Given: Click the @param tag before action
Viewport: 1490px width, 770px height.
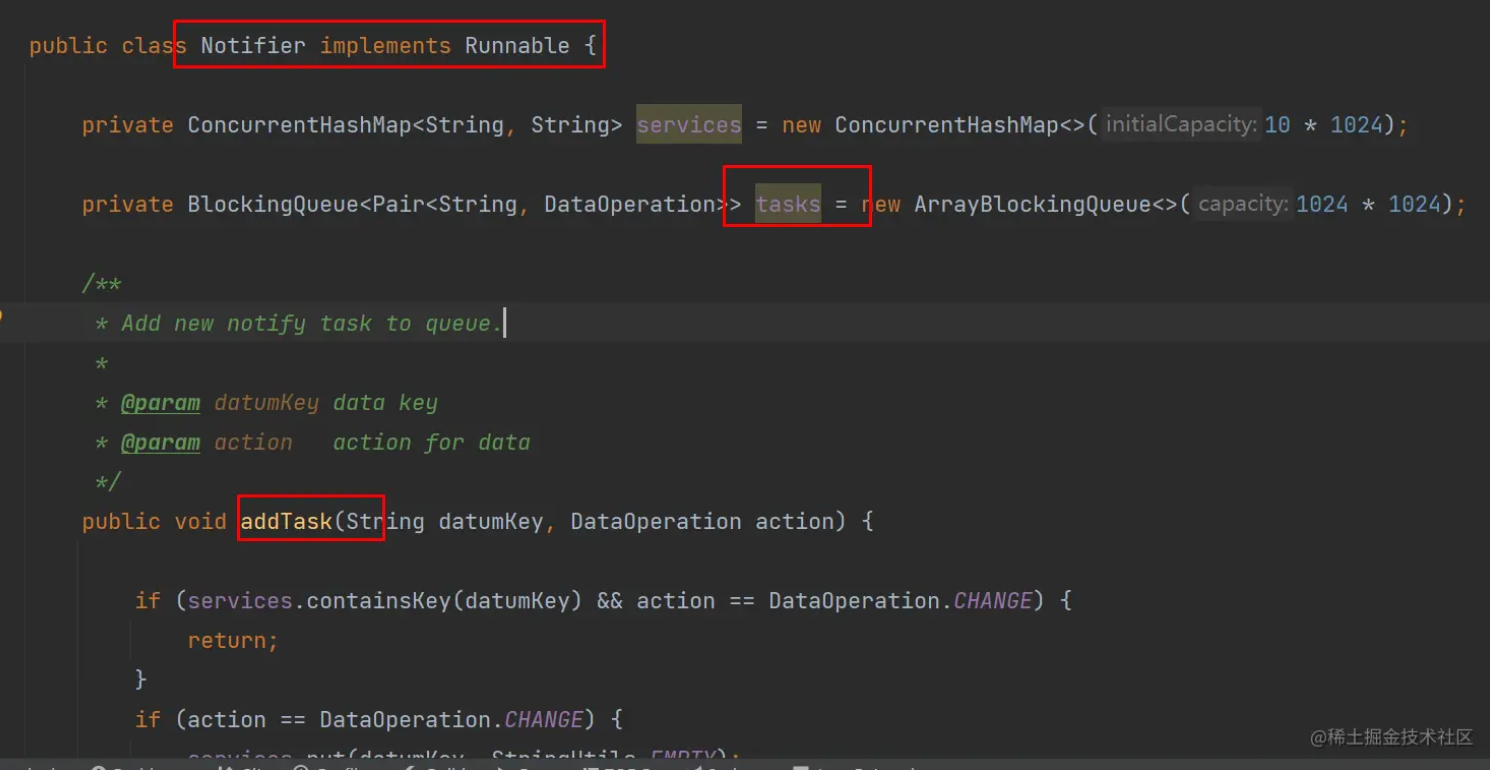Looking at the screenshot, I should 160,442.
